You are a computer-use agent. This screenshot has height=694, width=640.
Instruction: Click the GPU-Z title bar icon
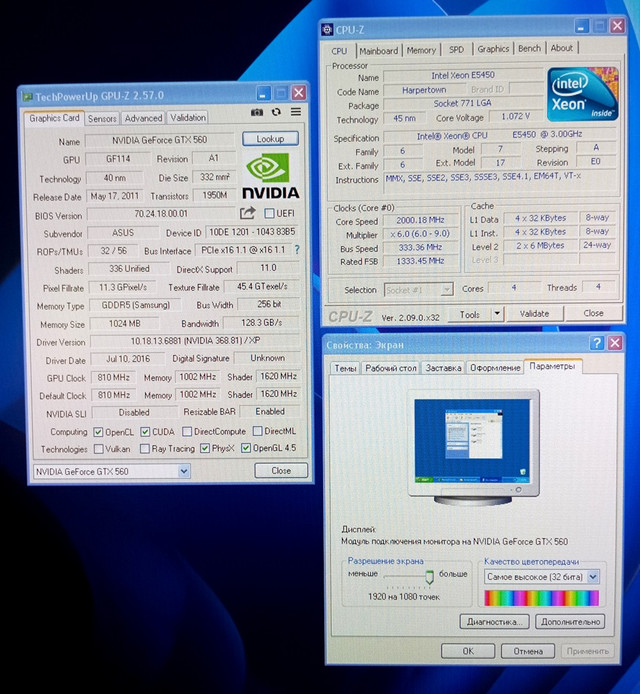[27, 96]
